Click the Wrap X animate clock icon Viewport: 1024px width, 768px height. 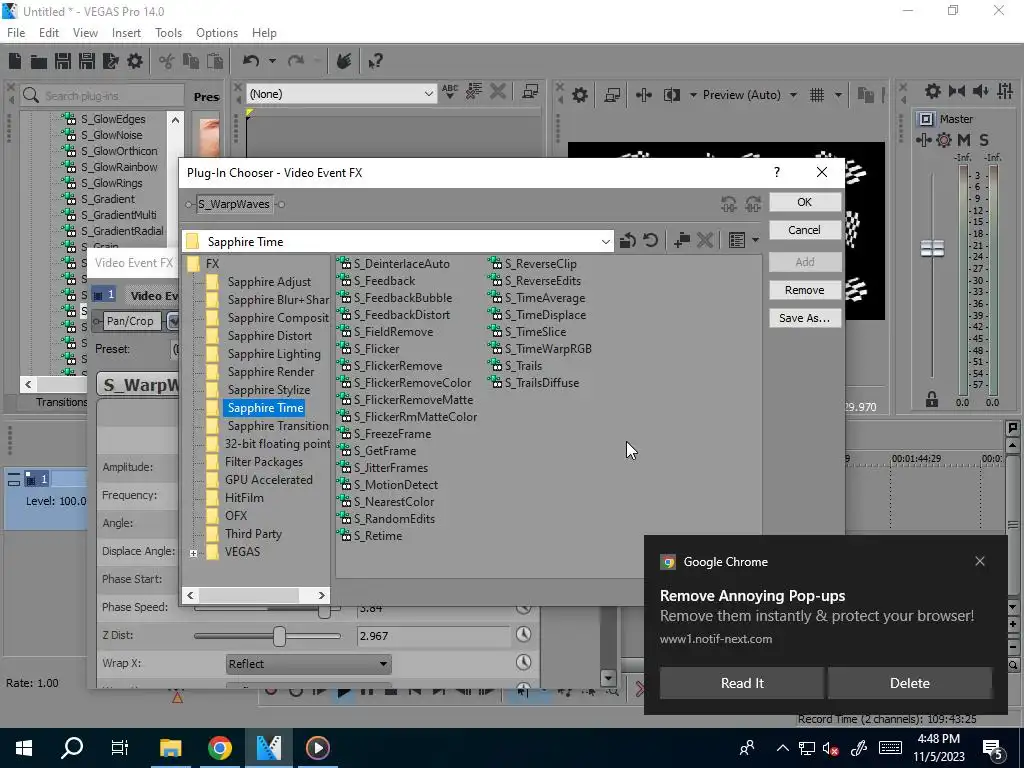click(x=523, y=662)
